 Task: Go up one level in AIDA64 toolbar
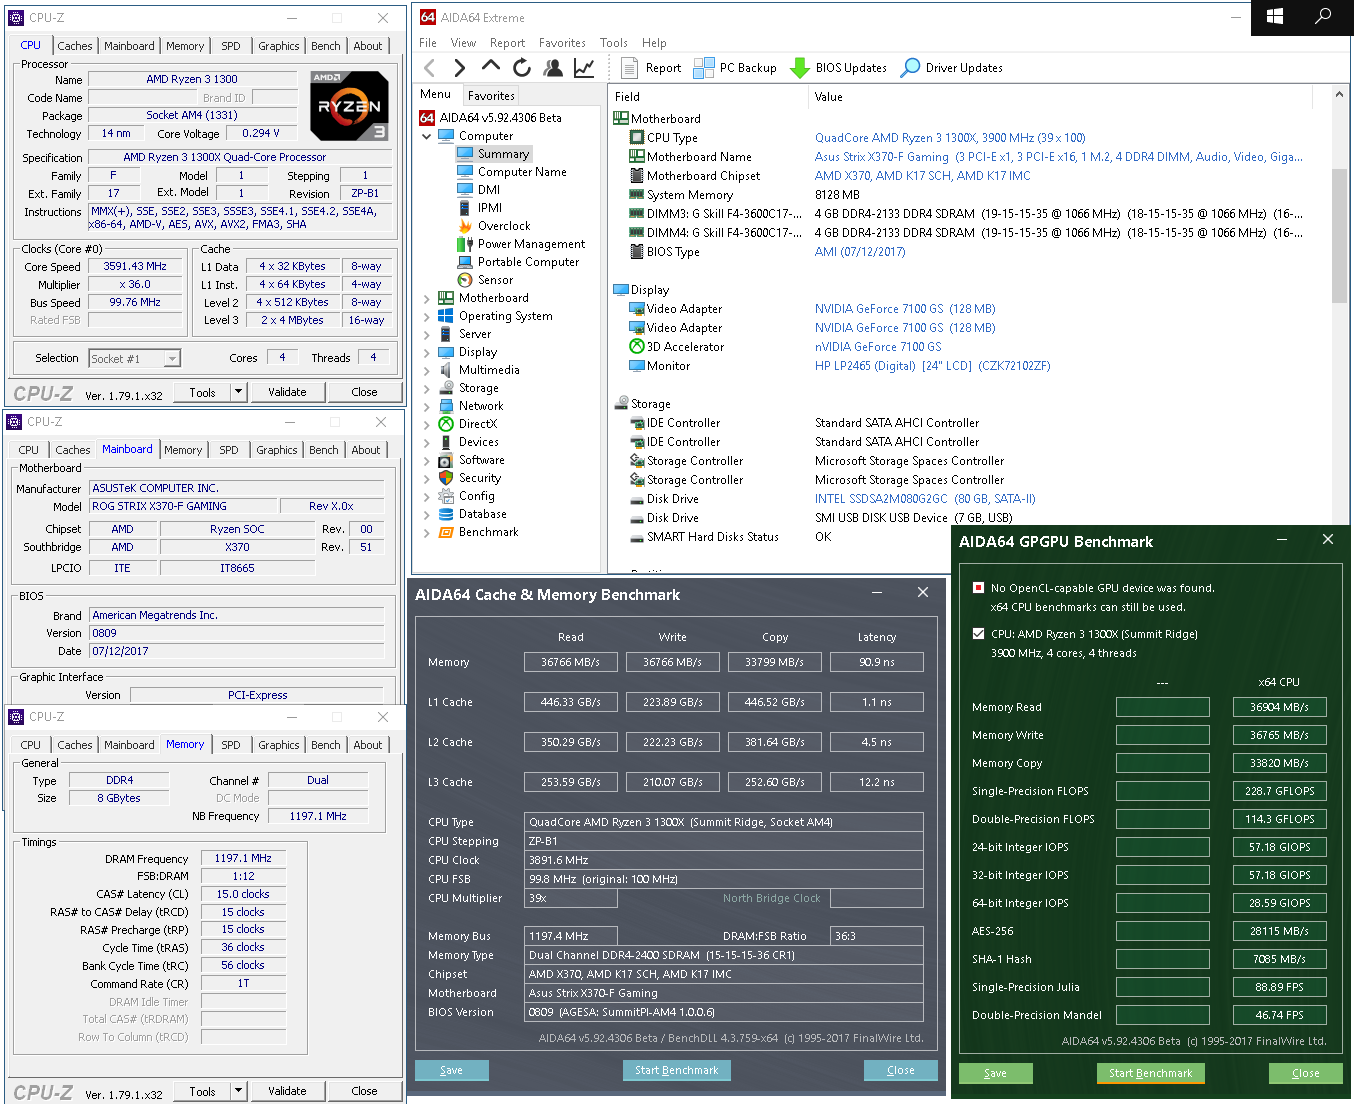click(490, 66)
